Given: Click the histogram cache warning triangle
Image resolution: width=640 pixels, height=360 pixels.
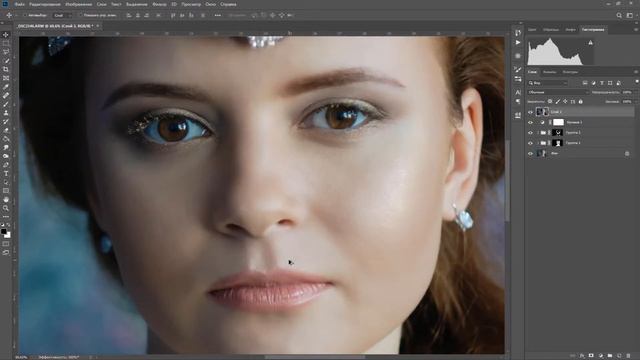Looking at the screenshot, I should [x=591, y=42].
